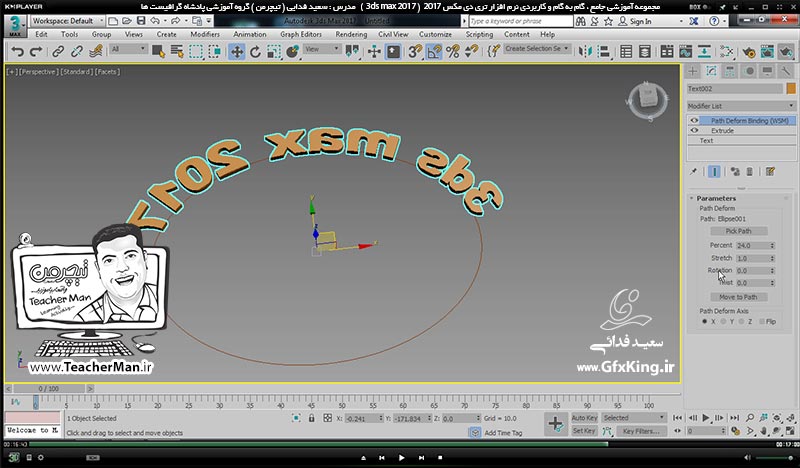Toggle Auto Key animation mode

point(584,418)
